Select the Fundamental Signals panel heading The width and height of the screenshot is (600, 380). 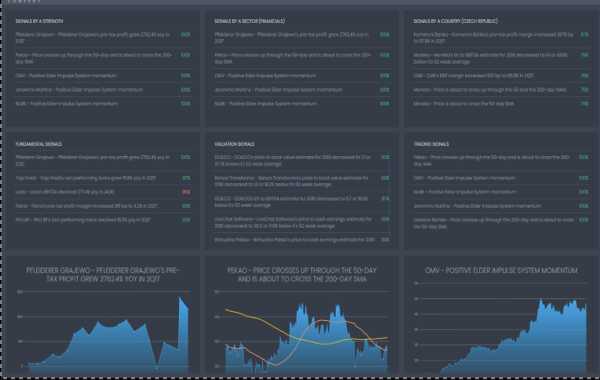38,144
